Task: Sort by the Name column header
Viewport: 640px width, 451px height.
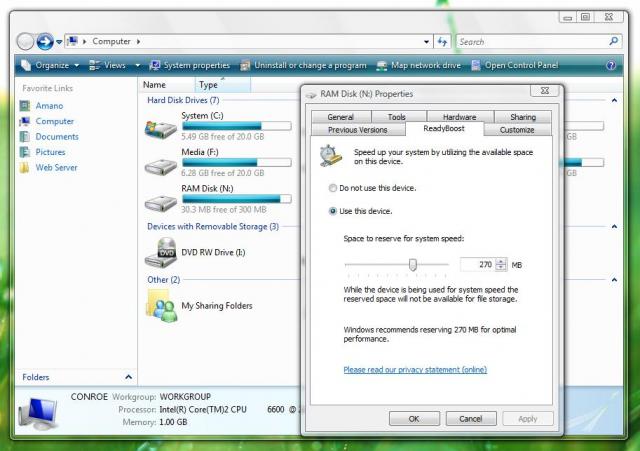Action: point(167,85)
